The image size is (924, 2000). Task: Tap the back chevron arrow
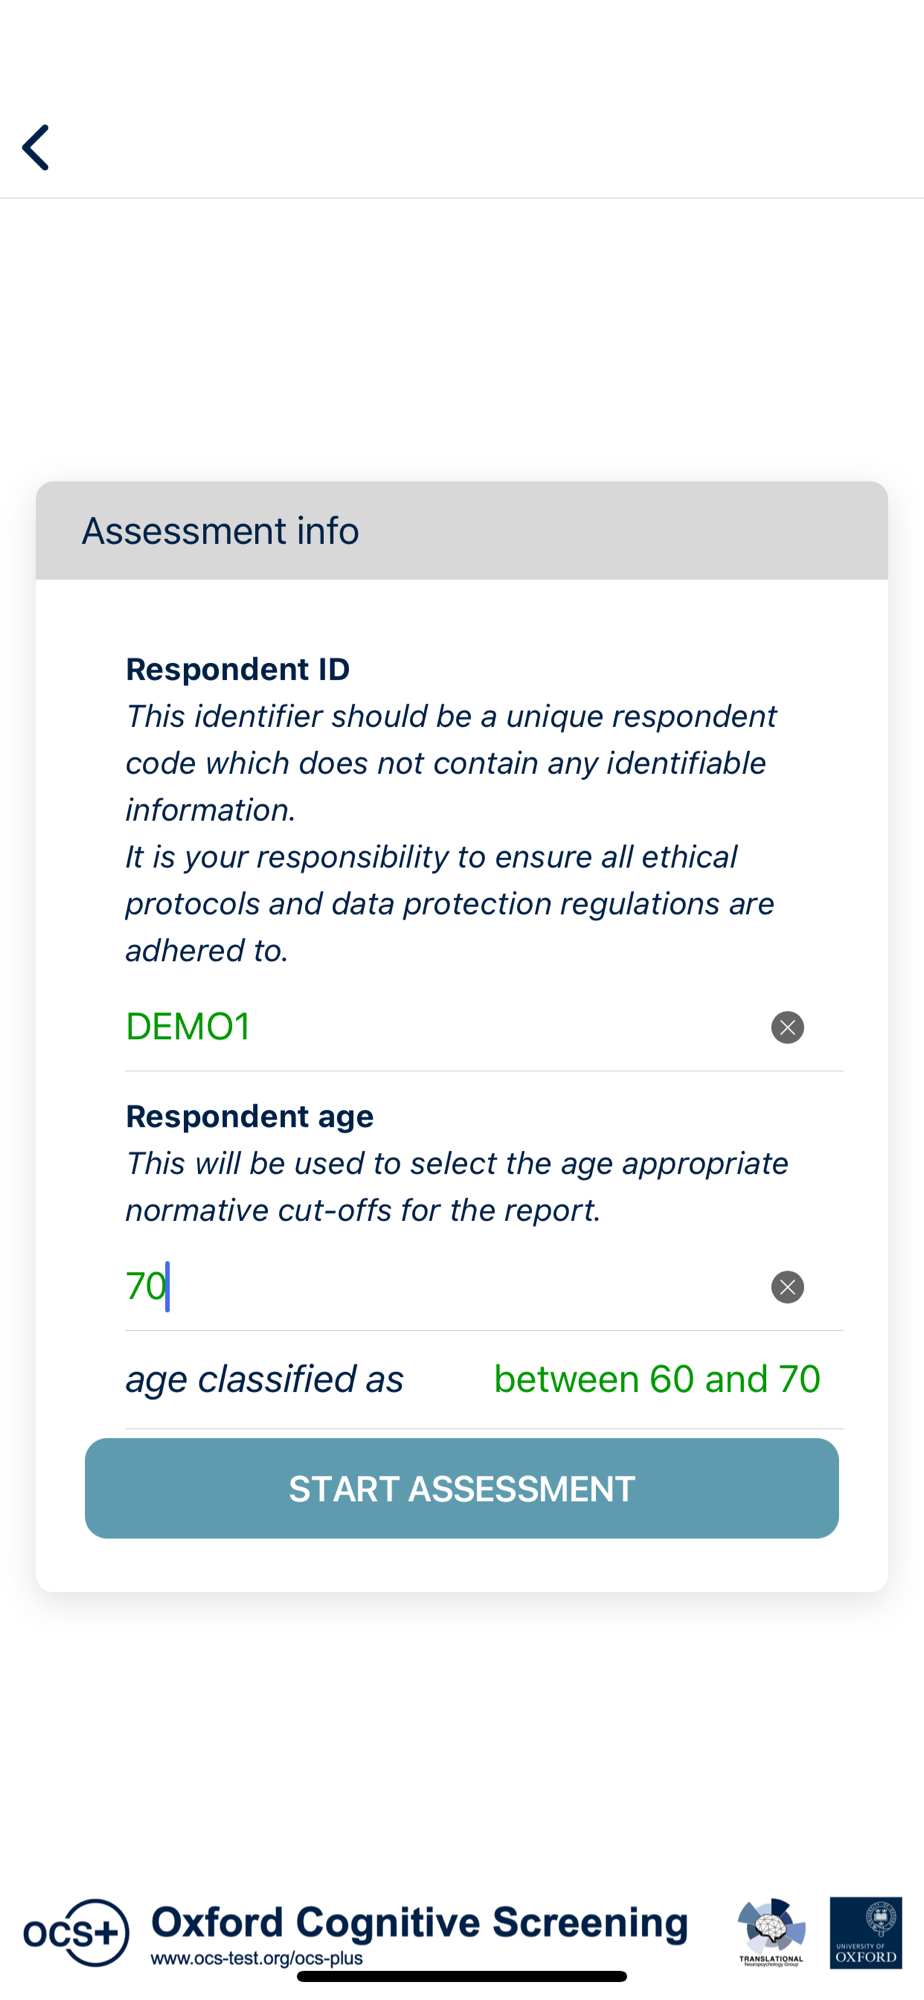tap(37, 148)
